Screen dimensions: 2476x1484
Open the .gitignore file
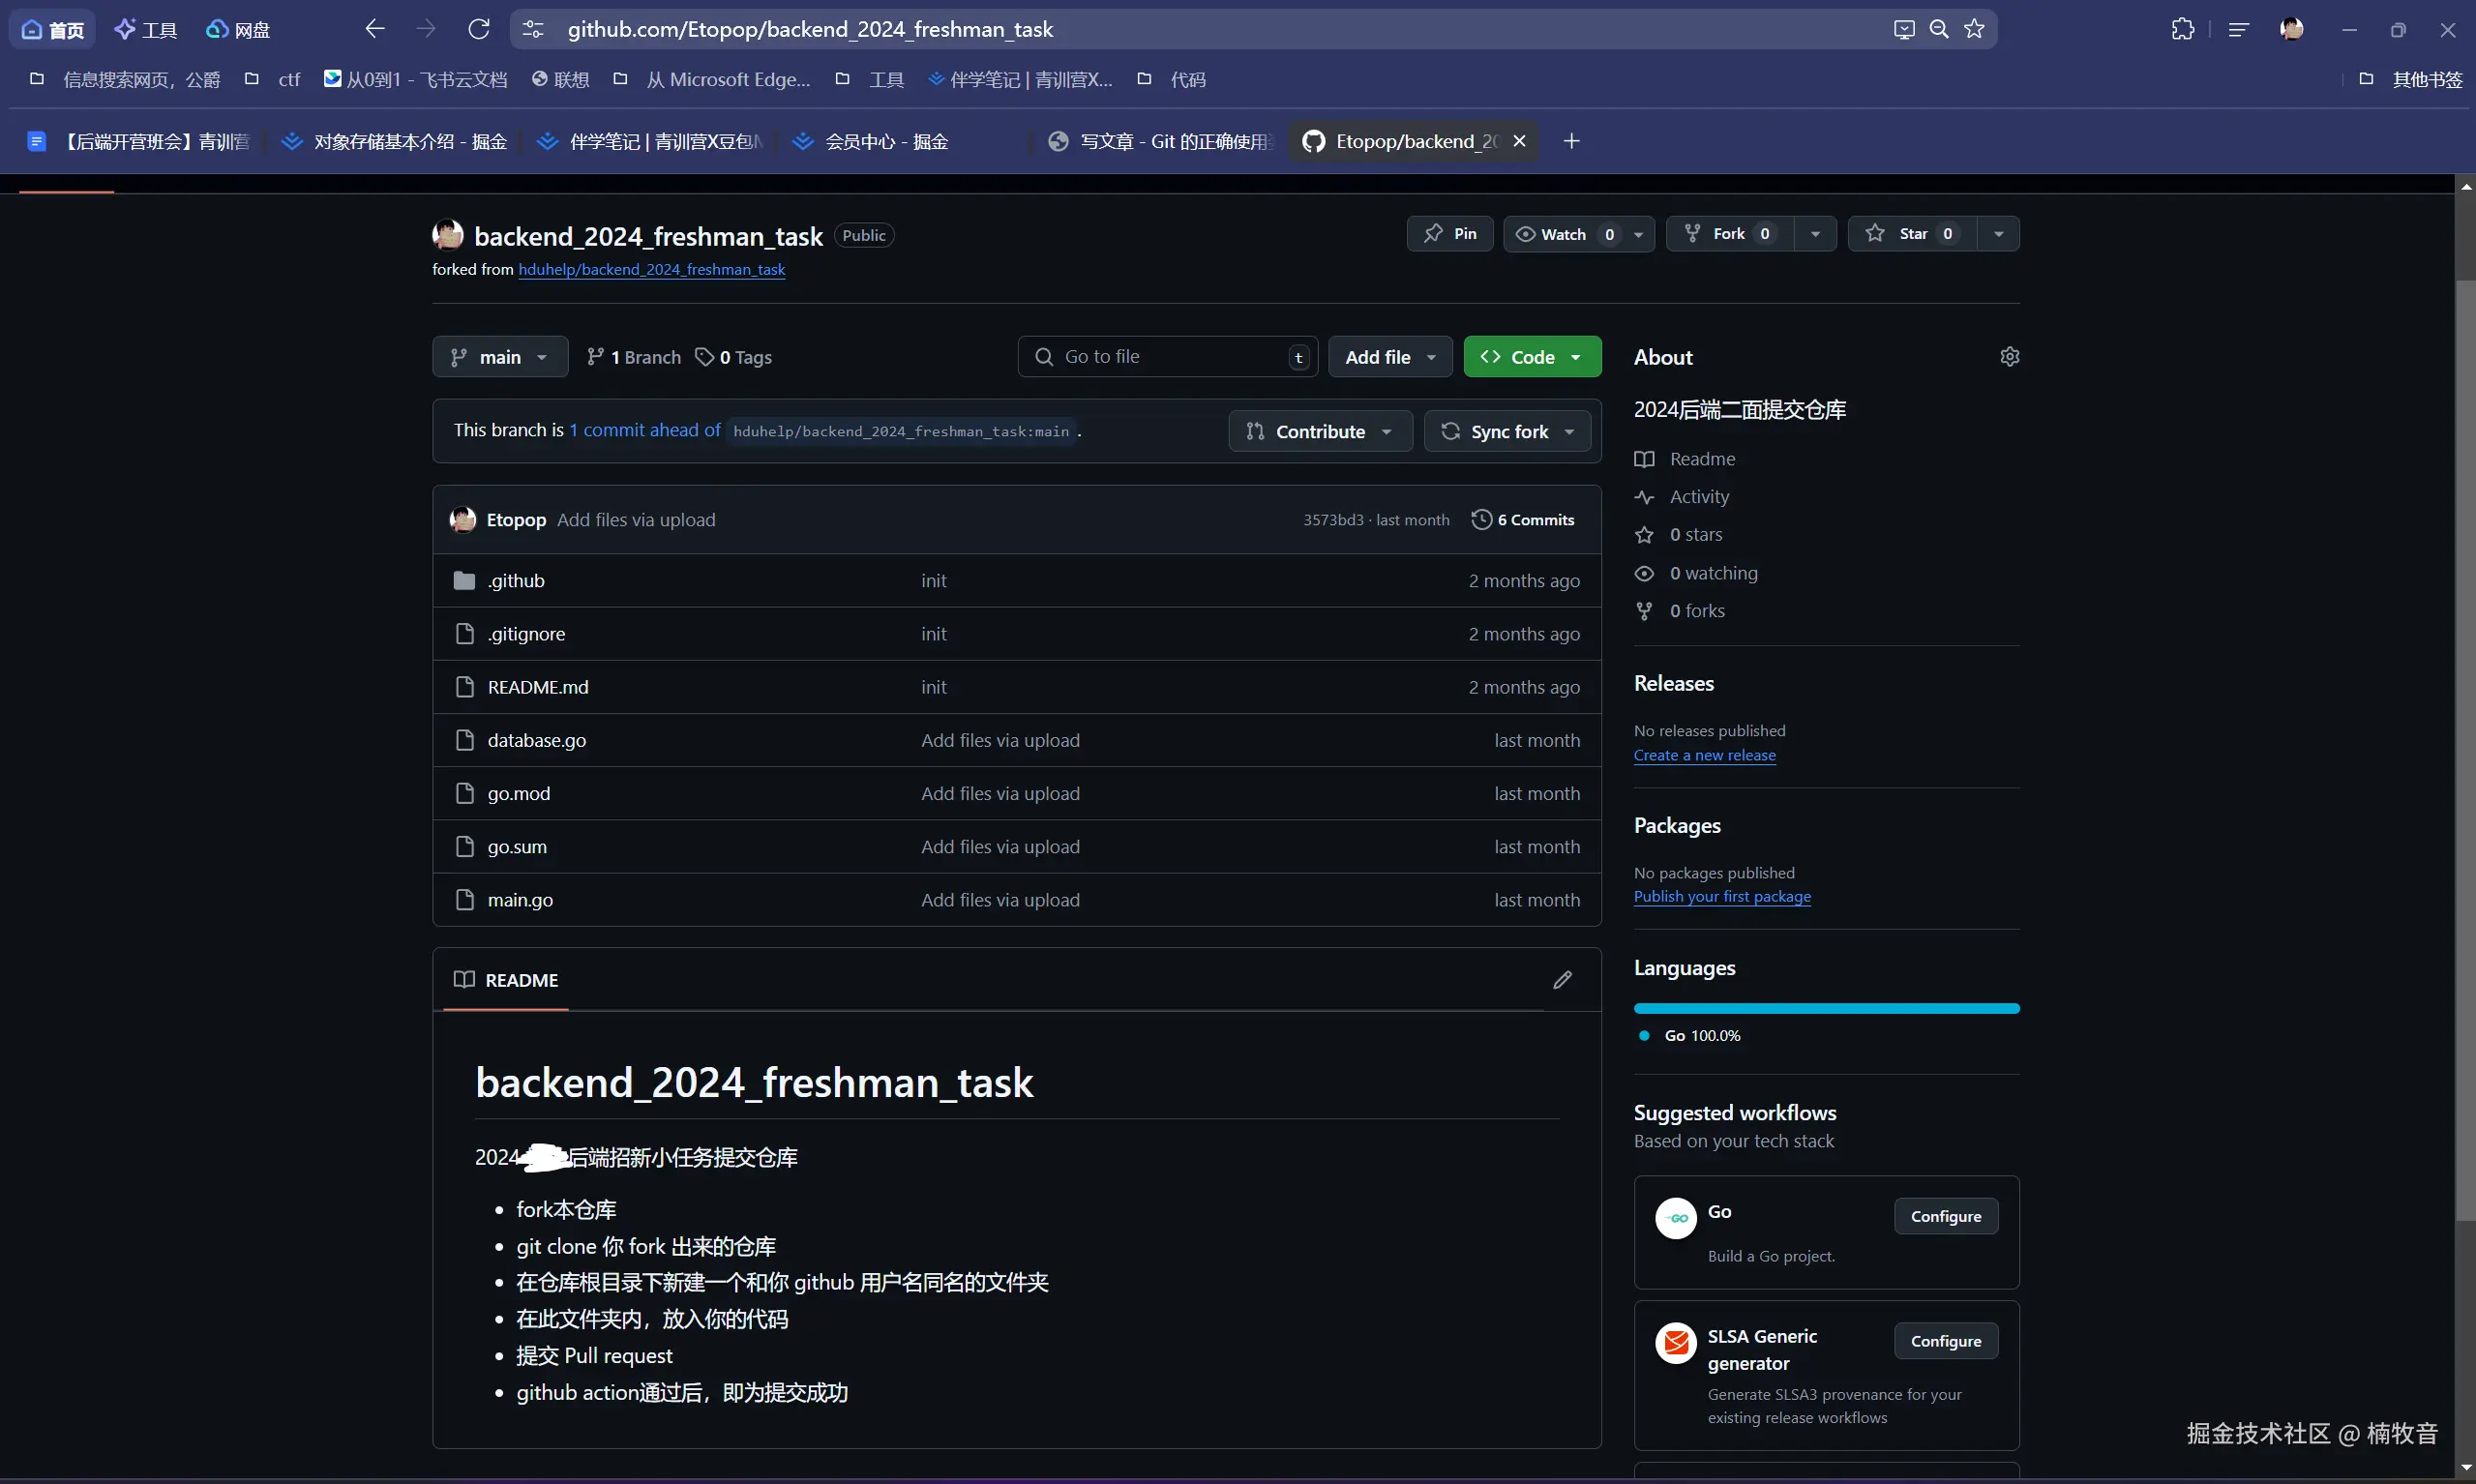(x=526, y=634)
